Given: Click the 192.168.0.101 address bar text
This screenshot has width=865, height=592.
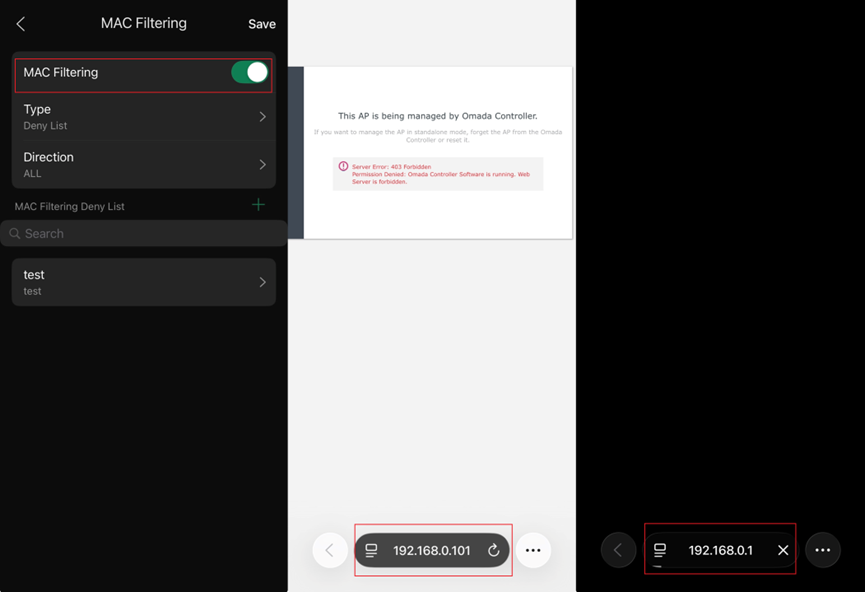Looking at the screenshot, I should tap(431, 550).
